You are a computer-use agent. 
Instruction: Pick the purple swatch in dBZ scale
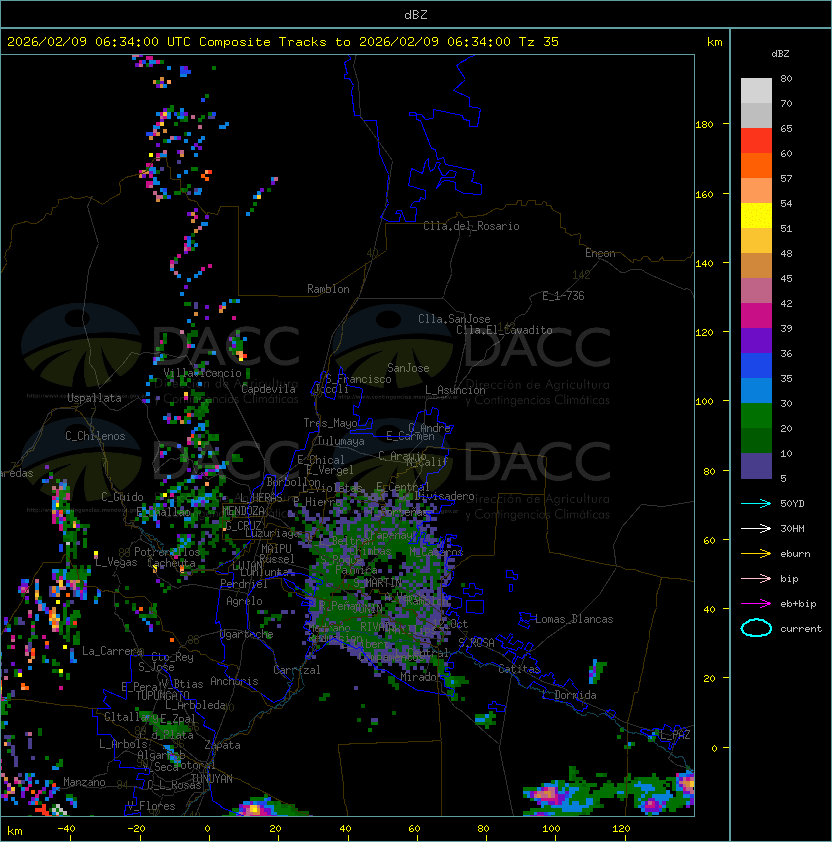[x=756, y=340]
